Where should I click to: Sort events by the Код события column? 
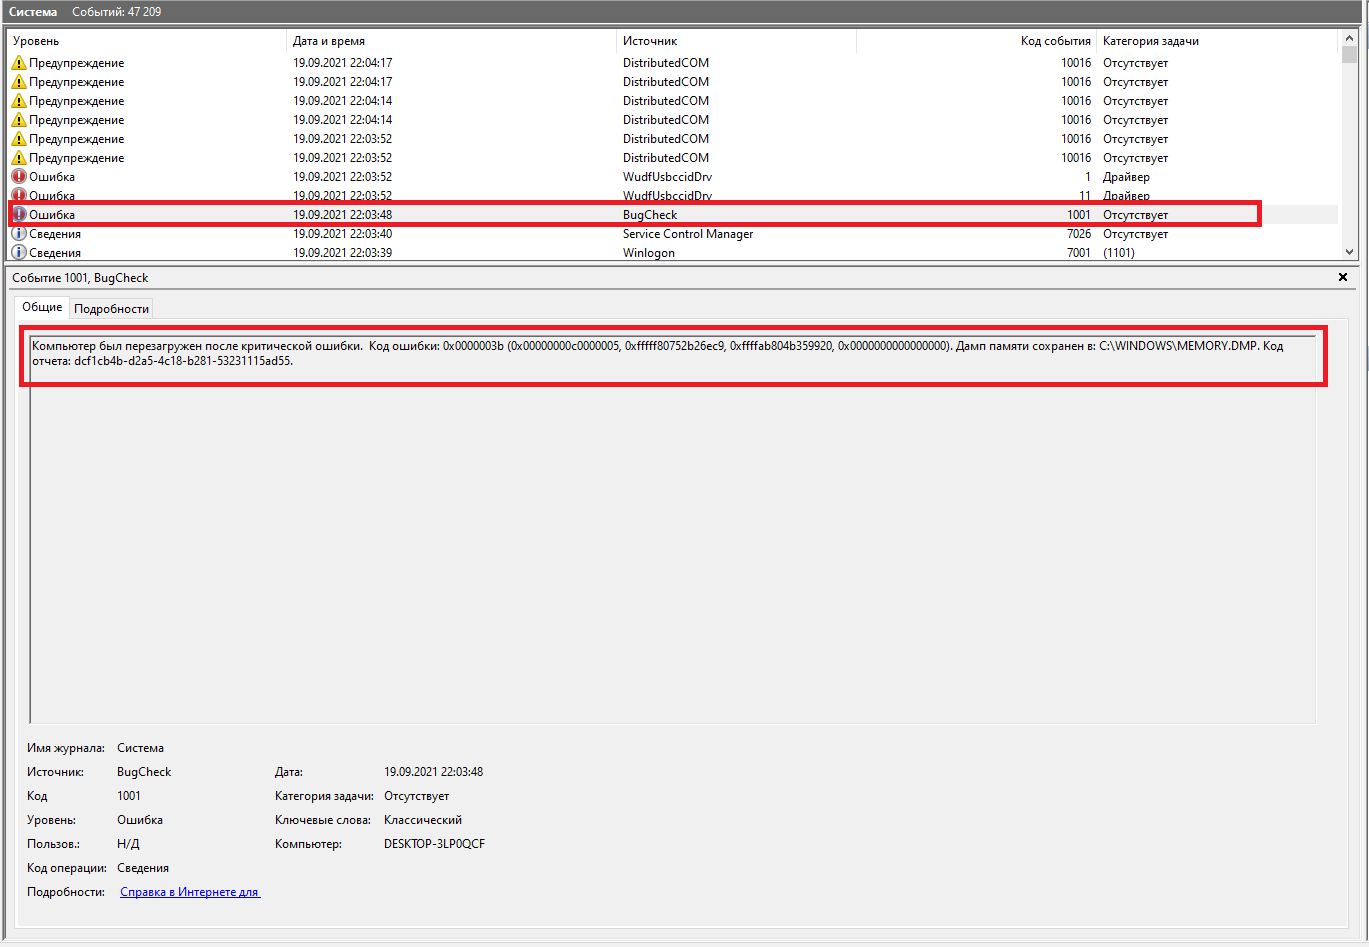[x=976, y=41]
